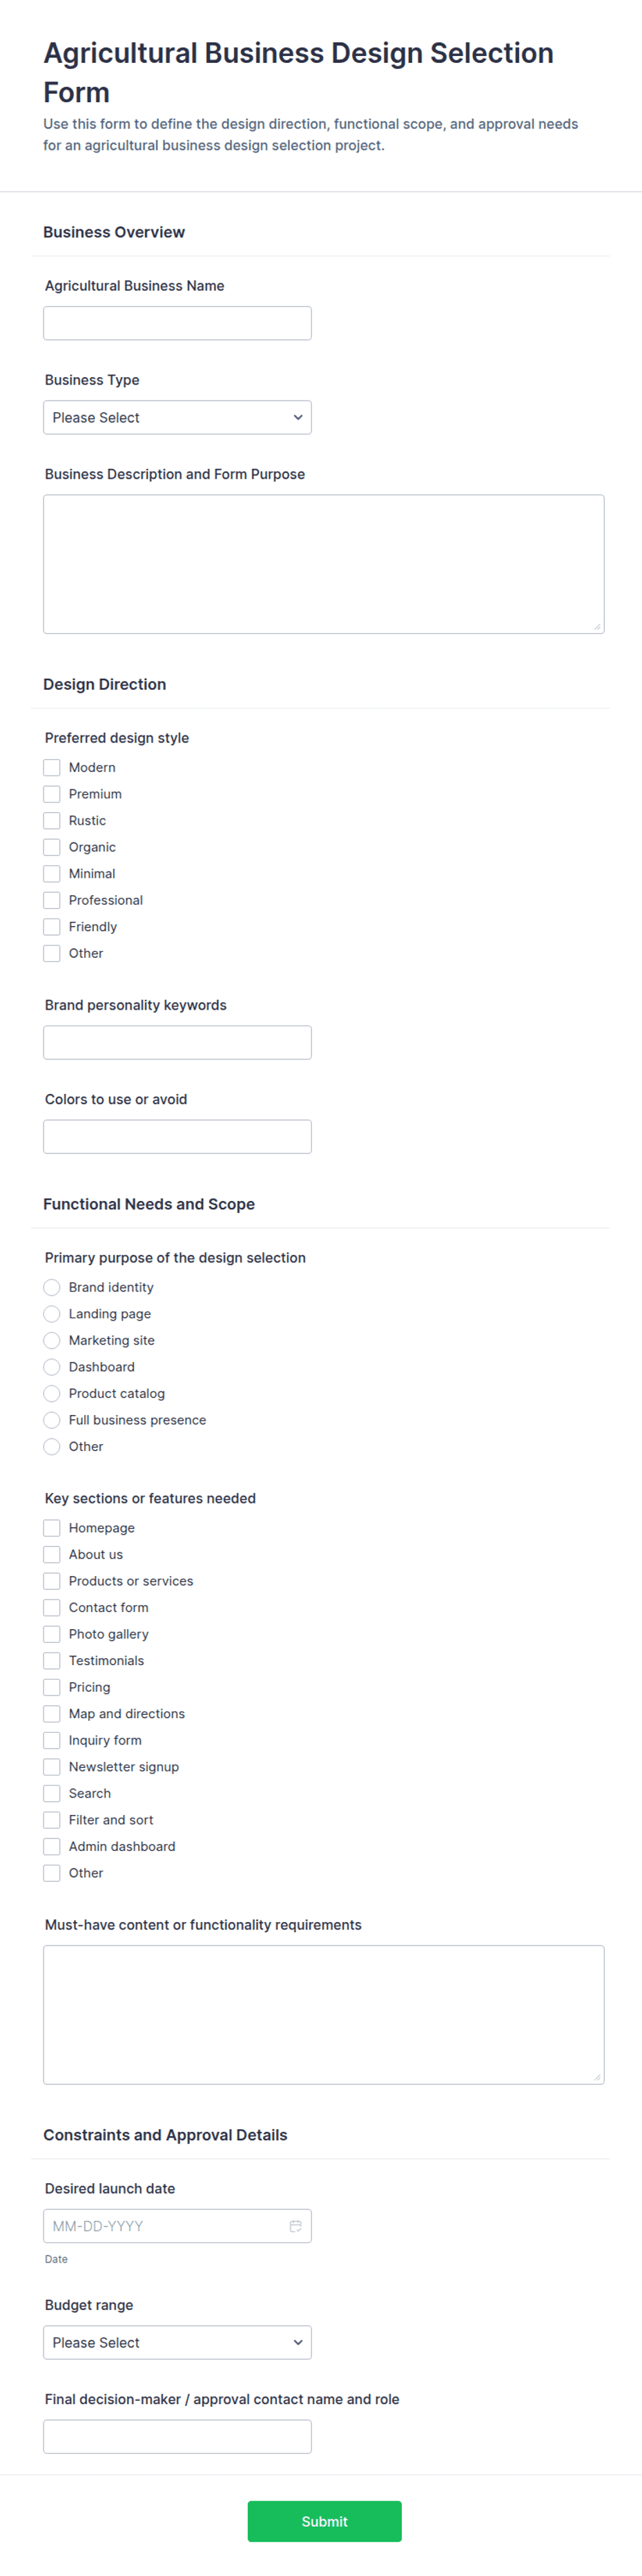Image resolution: width=642 pixels, height=2576 pixels.
Task: Choose the Dashboard radio option
Action: [52, 1367]
